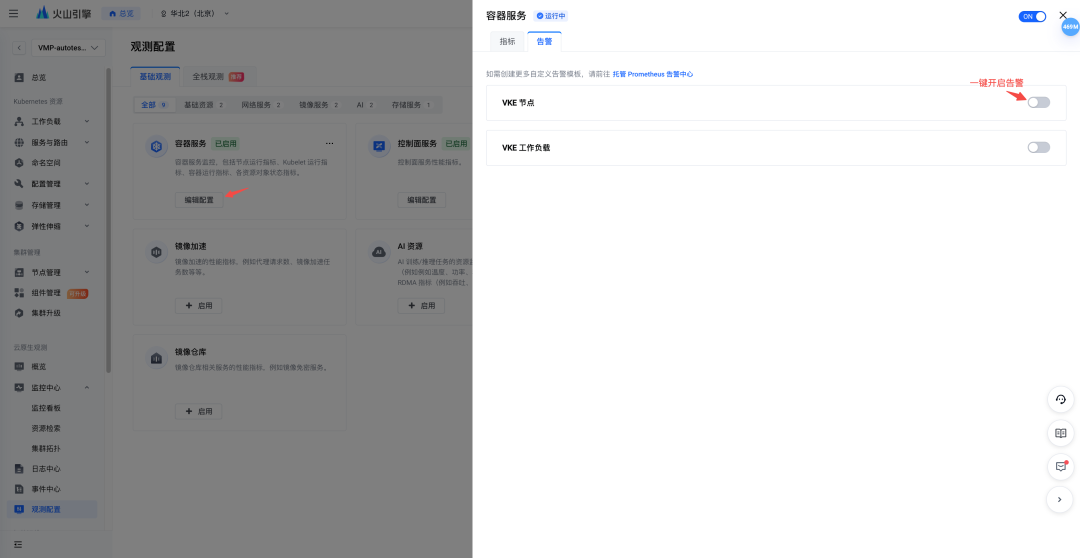Click 编辑配置 on 容器服务 card
Image resolution: width=1080 pixels, height=558 pixels.
click(199, 200)
